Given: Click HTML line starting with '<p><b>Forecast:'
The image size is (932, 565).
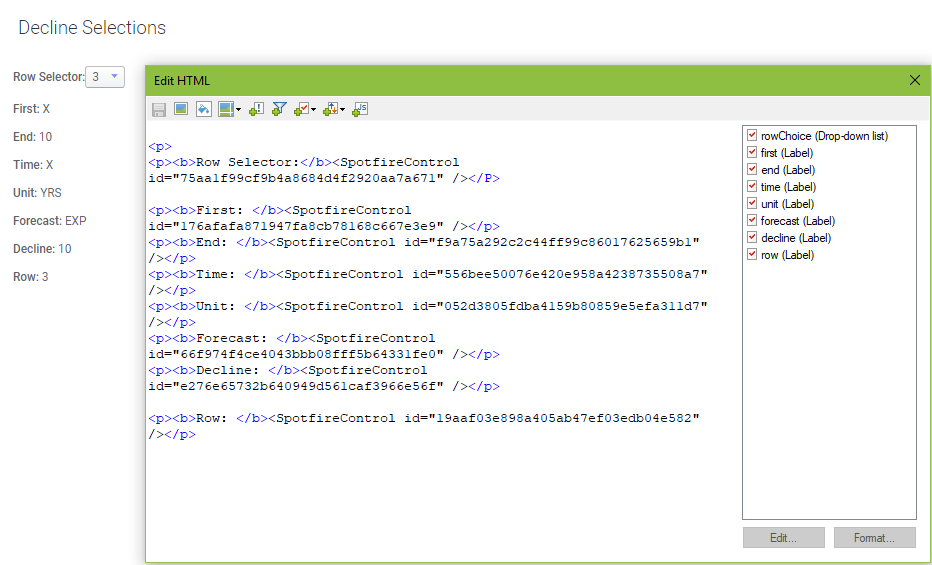Looking at the screenshot, I should pos(292,339).
